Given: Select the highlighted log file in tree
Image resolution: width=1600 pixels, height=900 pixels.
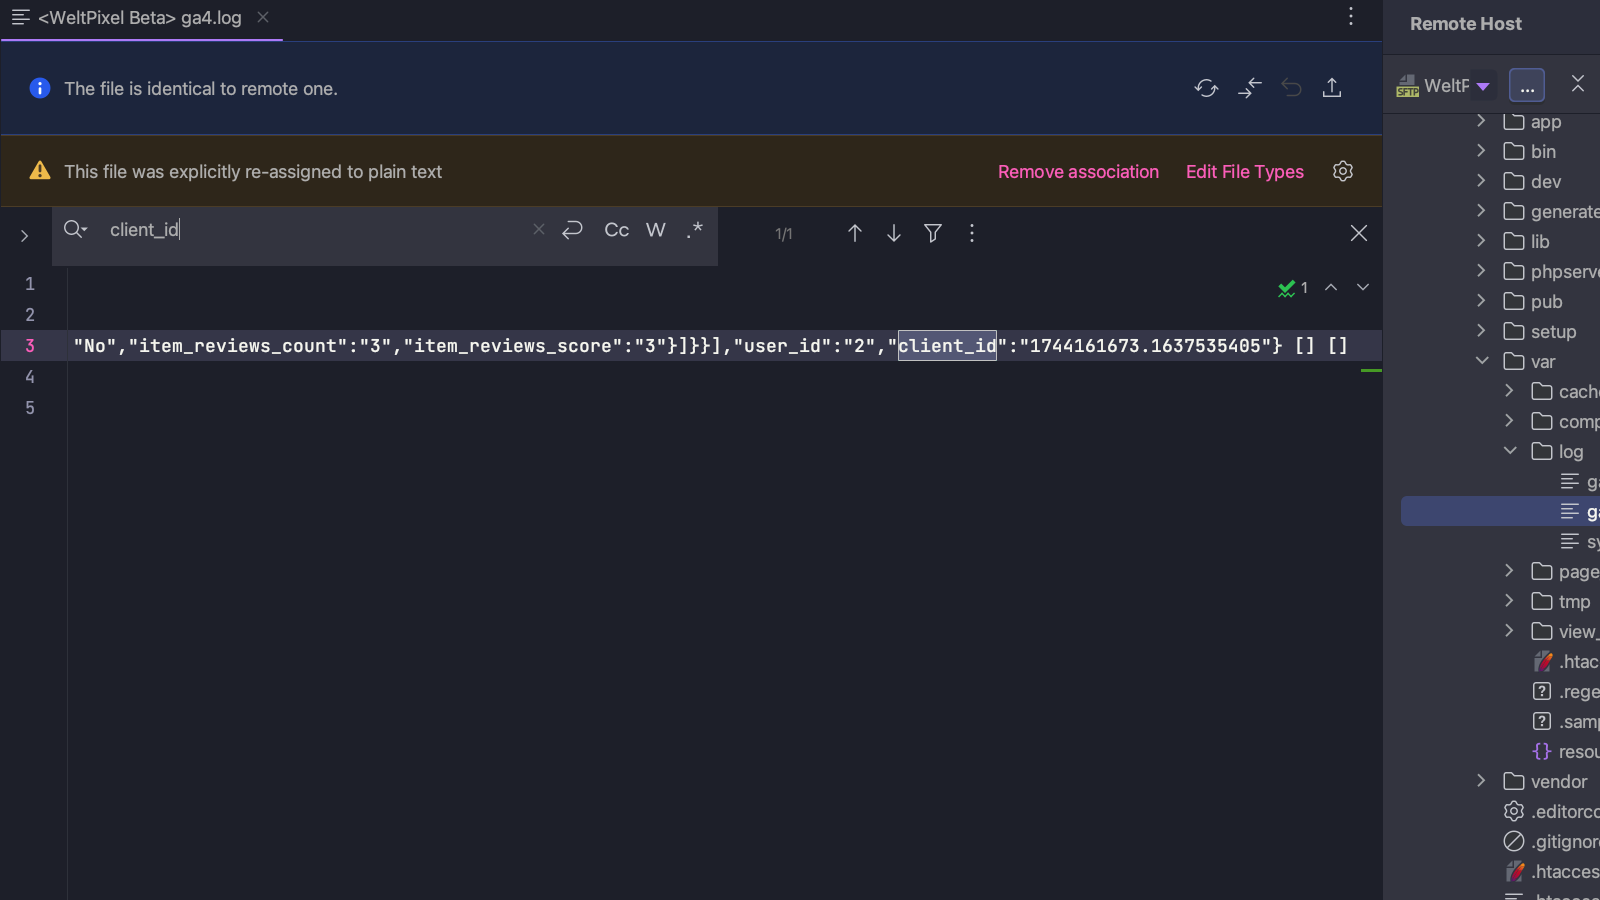Looking at the screenshot, I should point(1500,511).
